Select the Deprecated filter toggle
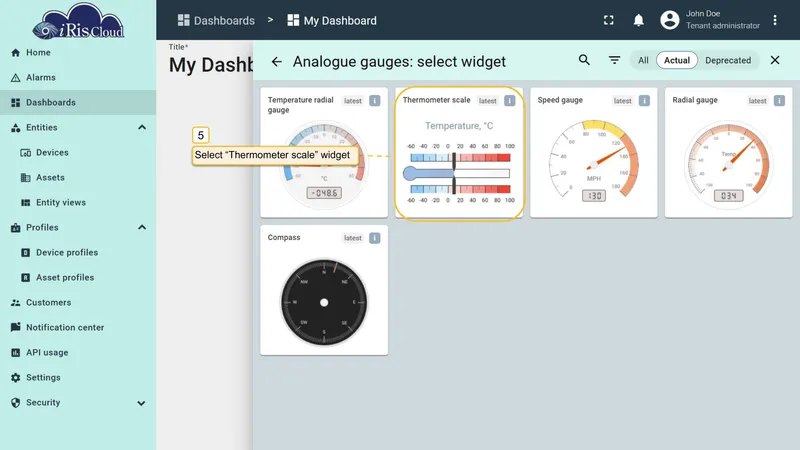This screenshot has height=450, width=800. [x=728, y=60]
